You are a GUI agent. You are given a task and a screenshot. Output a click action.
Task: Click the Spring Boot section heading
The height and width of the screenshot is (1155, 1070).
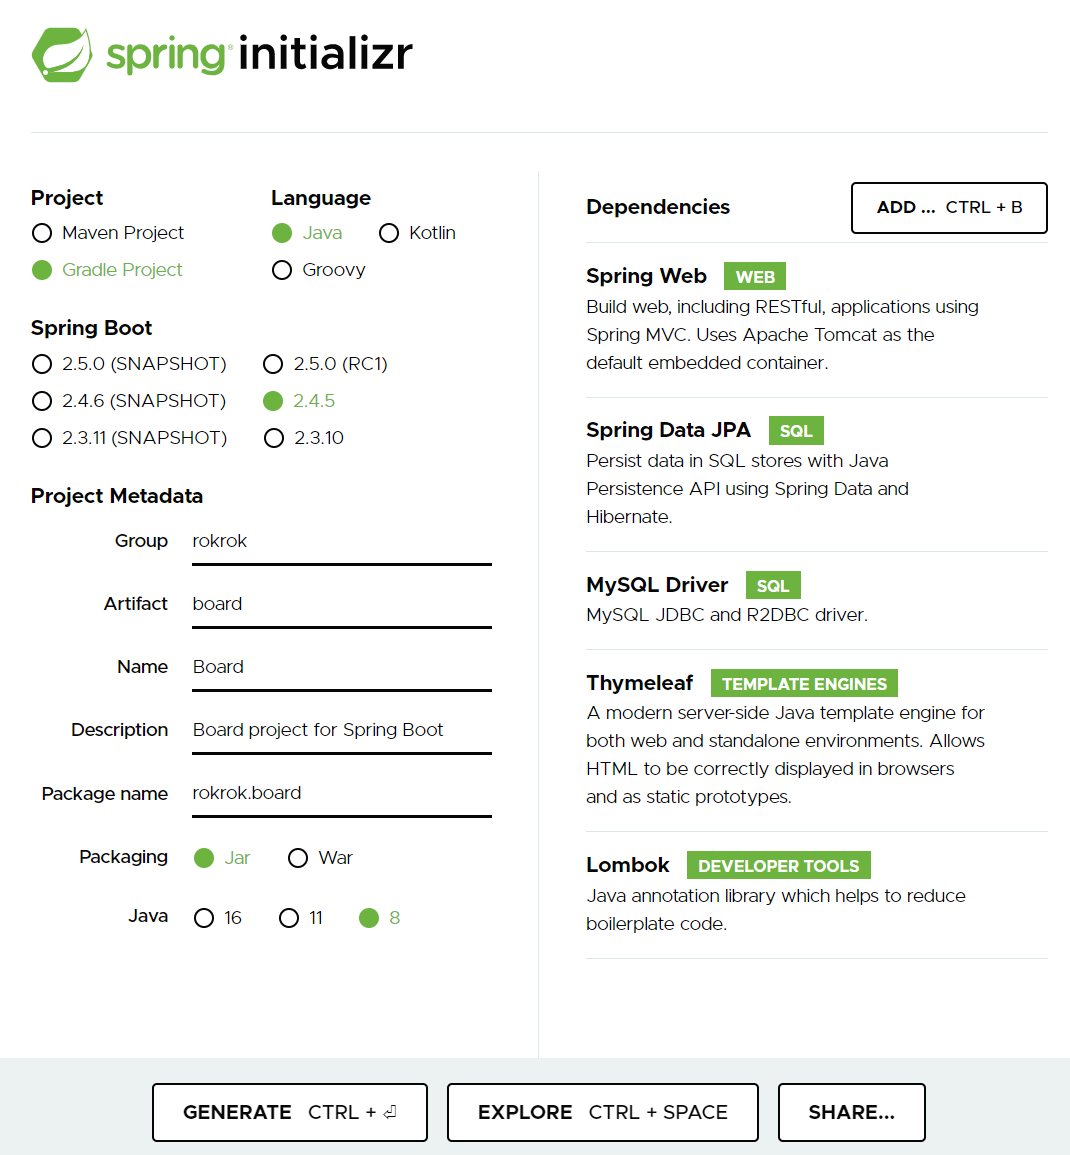coord(91,328)
